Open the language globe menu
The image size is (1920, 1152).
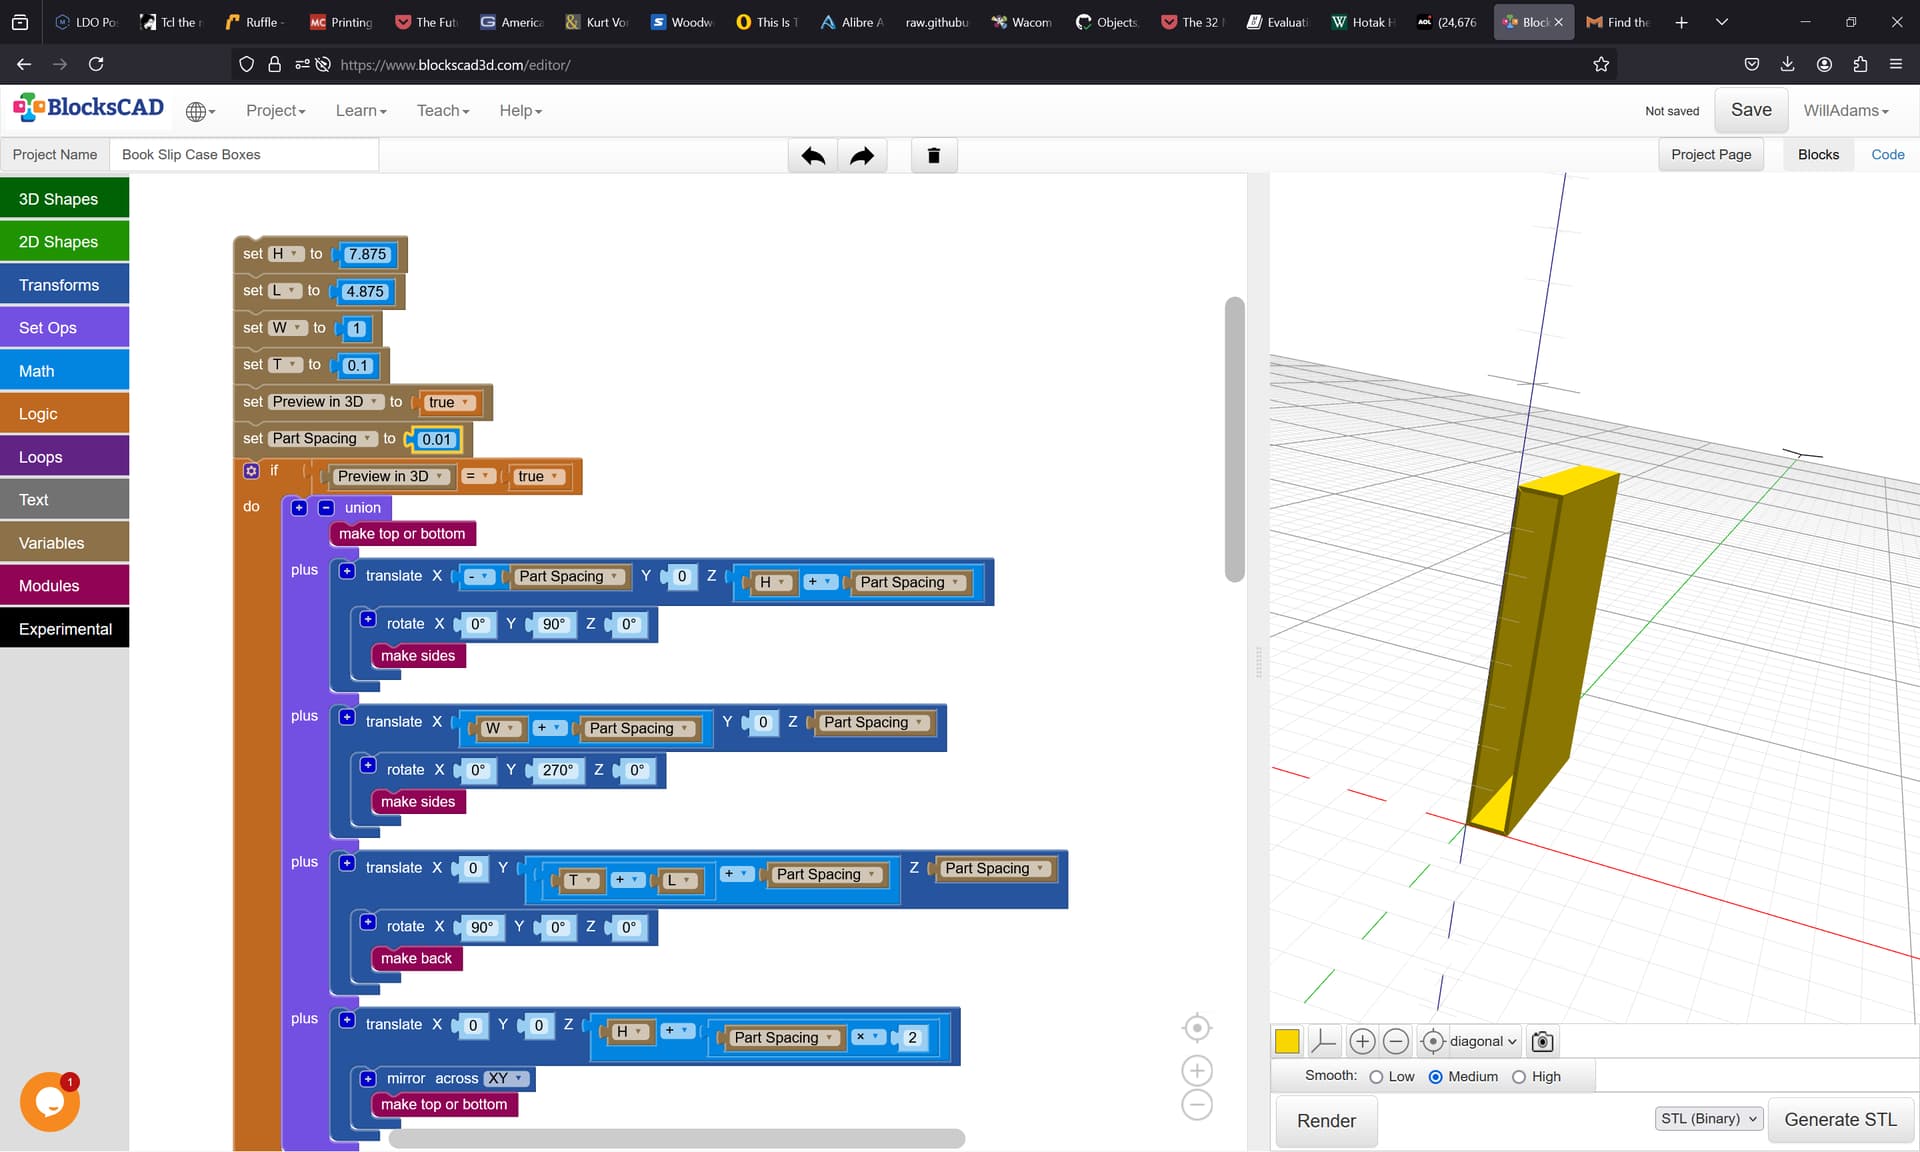pos(200,111)
